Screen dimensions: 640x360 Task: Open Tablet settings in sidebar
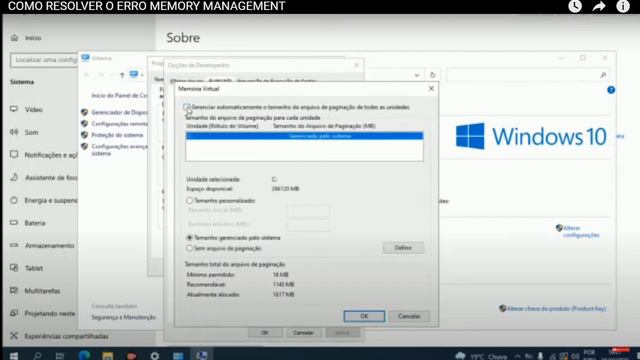click(x=27, y=268)
